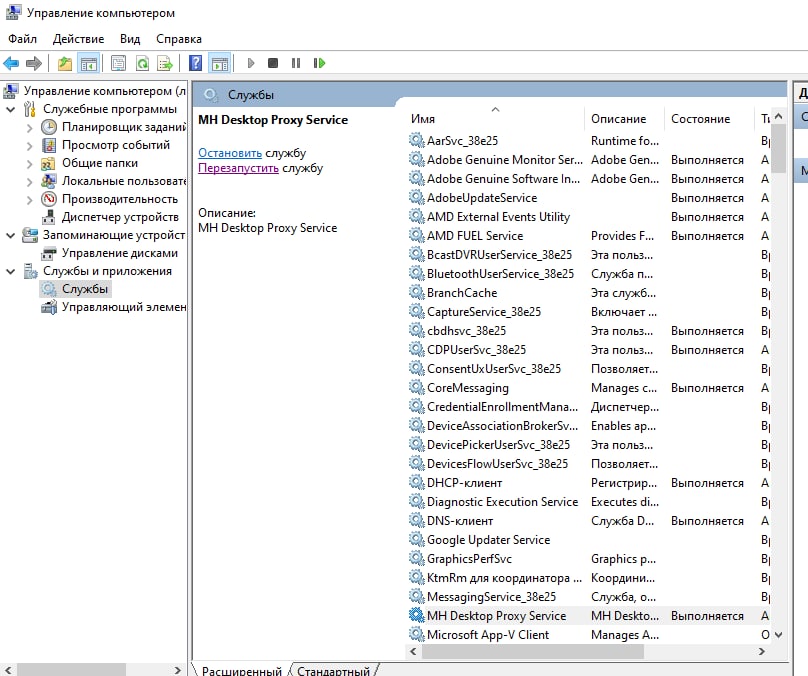Open the Properties toolbar icon

(x=118, y=63)
